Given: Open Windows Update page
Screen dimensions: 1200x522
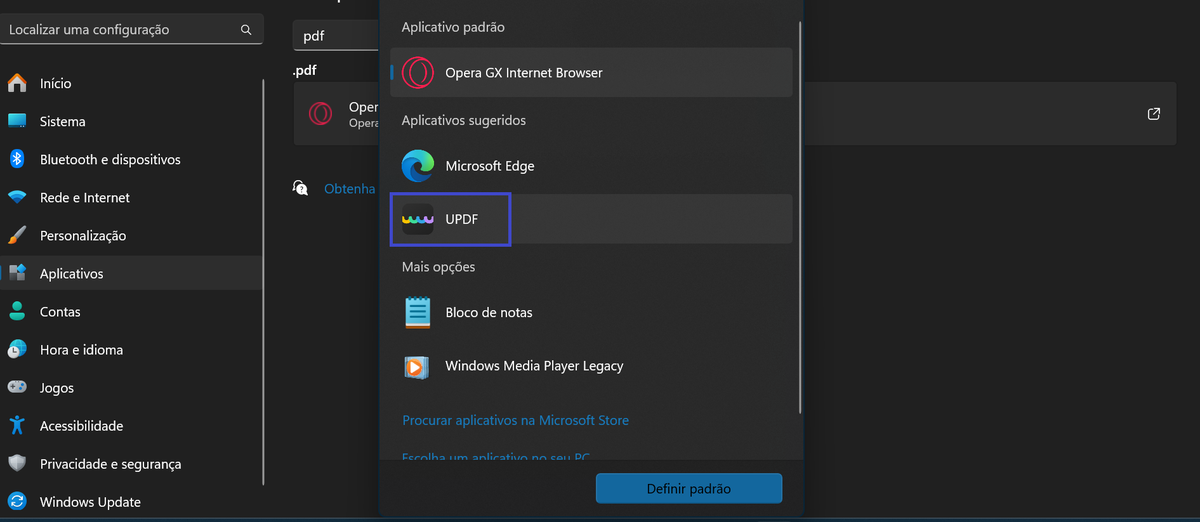Looking at the screenshot, I should tap(132, 501).
